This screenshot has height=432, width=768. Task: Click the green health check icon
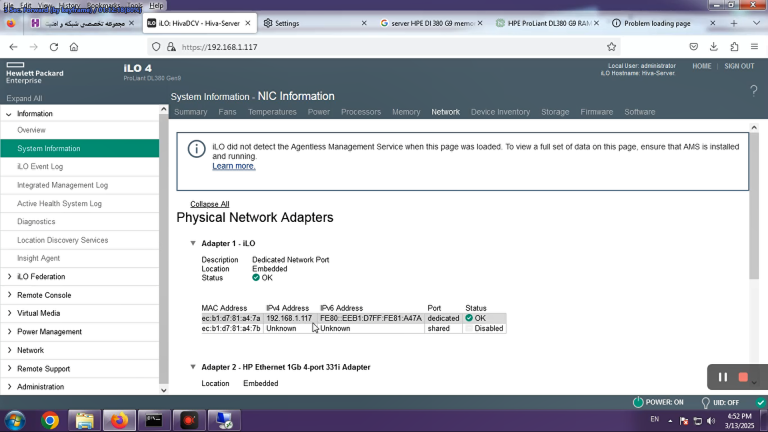(x=760, y=403)
